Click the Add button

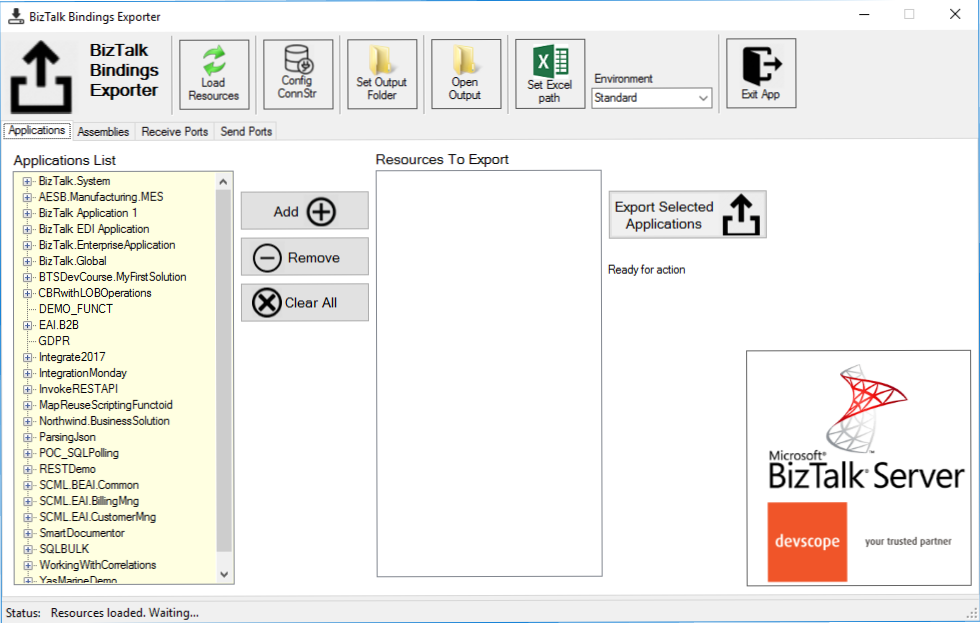304,211
